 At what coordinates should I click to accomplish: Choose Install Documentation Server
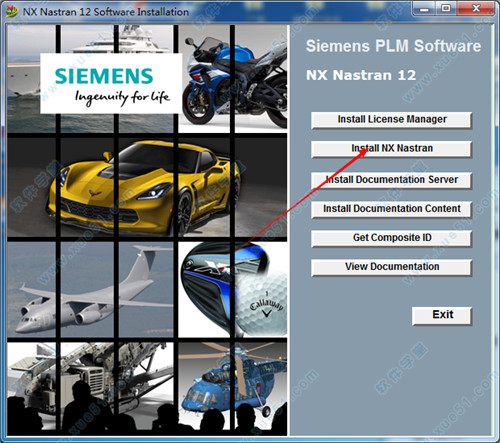[391, 180]
